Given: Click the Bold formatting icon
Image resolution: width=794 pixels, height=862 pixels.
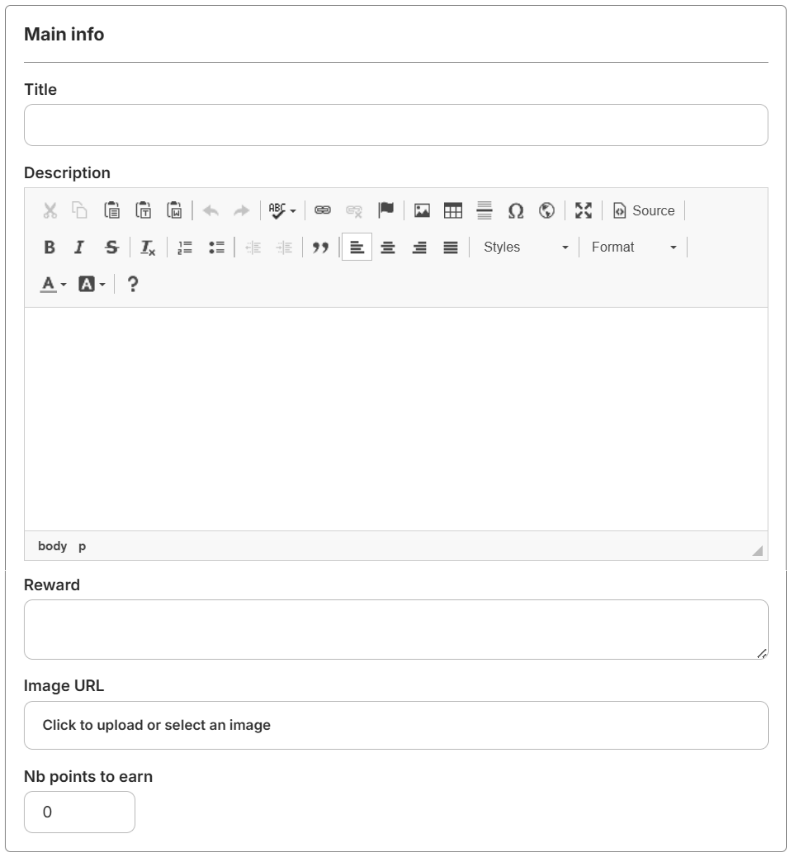Looking at the screenshot, I should coord(49,247).
